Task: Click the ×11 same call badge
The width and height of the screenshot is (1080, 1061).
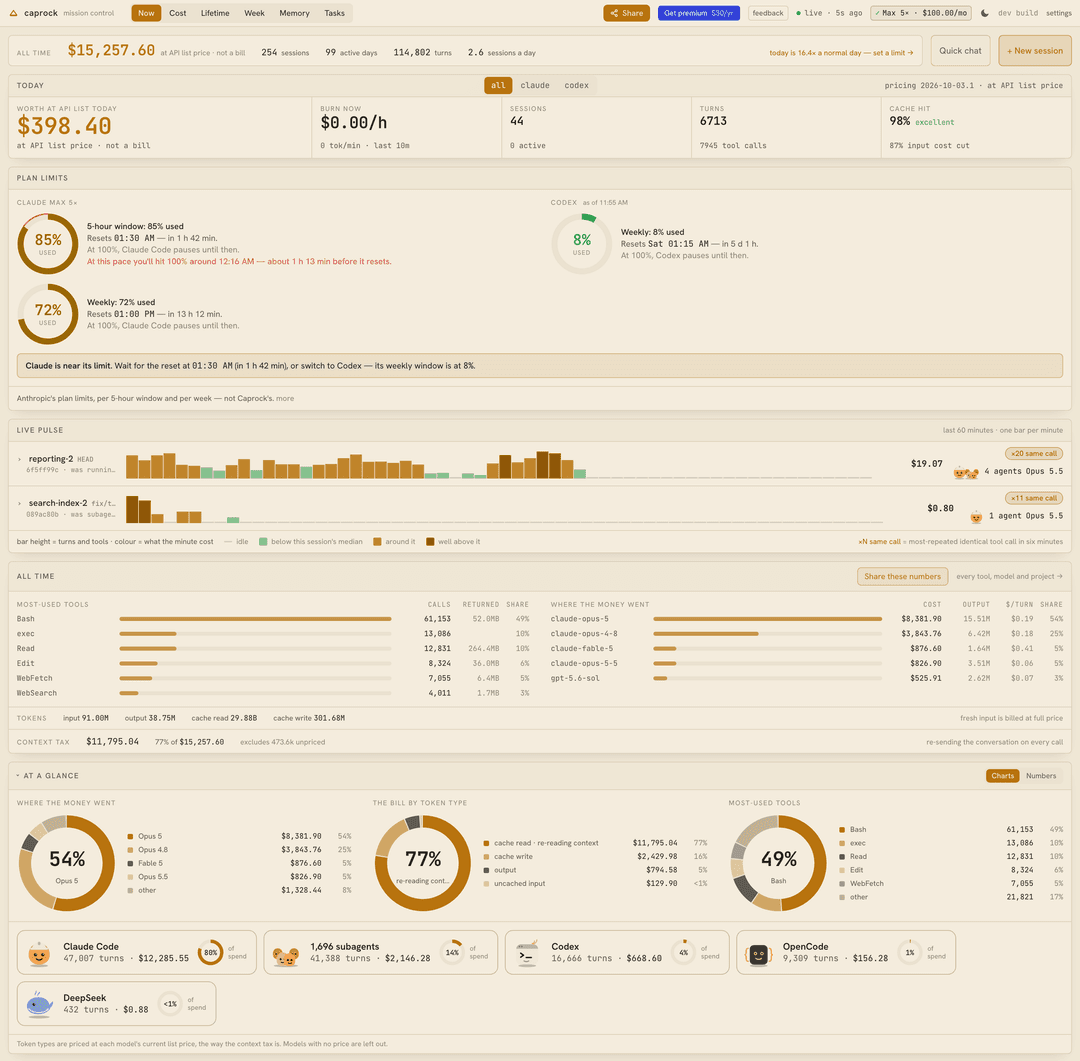Action: tap(1033, 498)
